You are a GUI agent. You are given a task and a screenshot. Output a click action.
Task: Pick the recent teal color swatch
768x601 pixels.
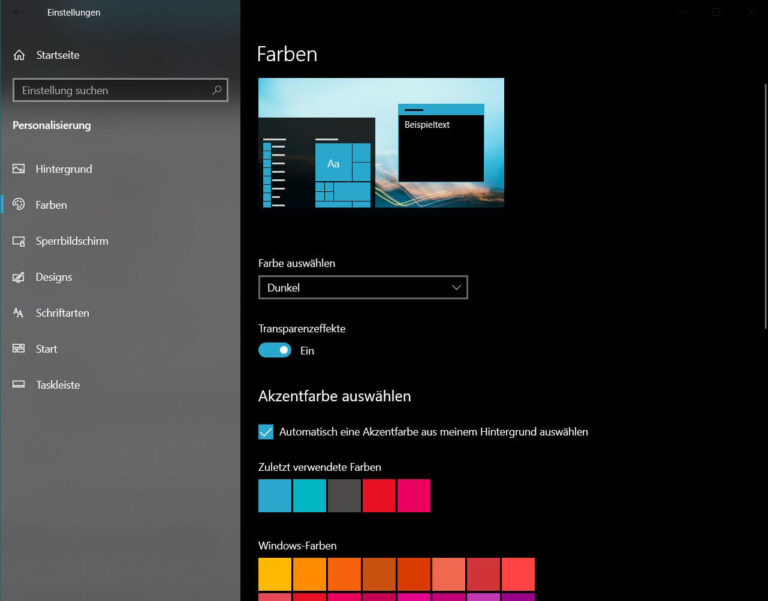click(x=310, y=496)
